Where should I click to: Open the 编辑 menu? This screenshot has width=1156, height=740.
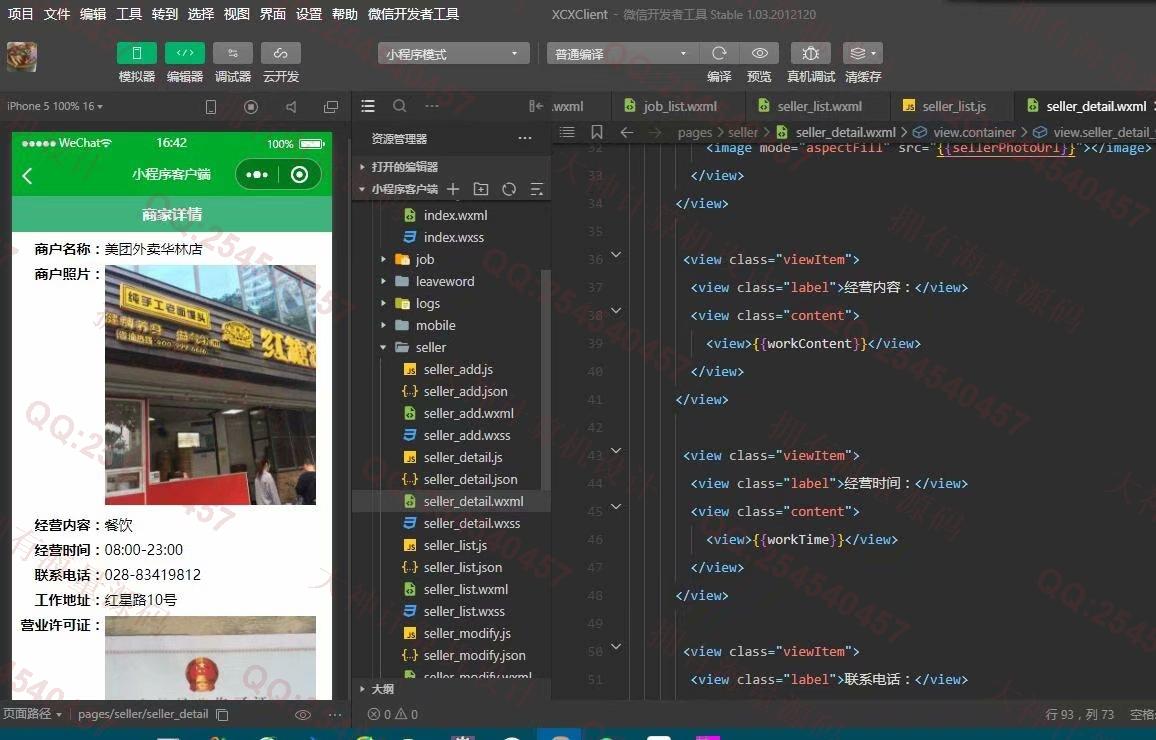(93, 14)
